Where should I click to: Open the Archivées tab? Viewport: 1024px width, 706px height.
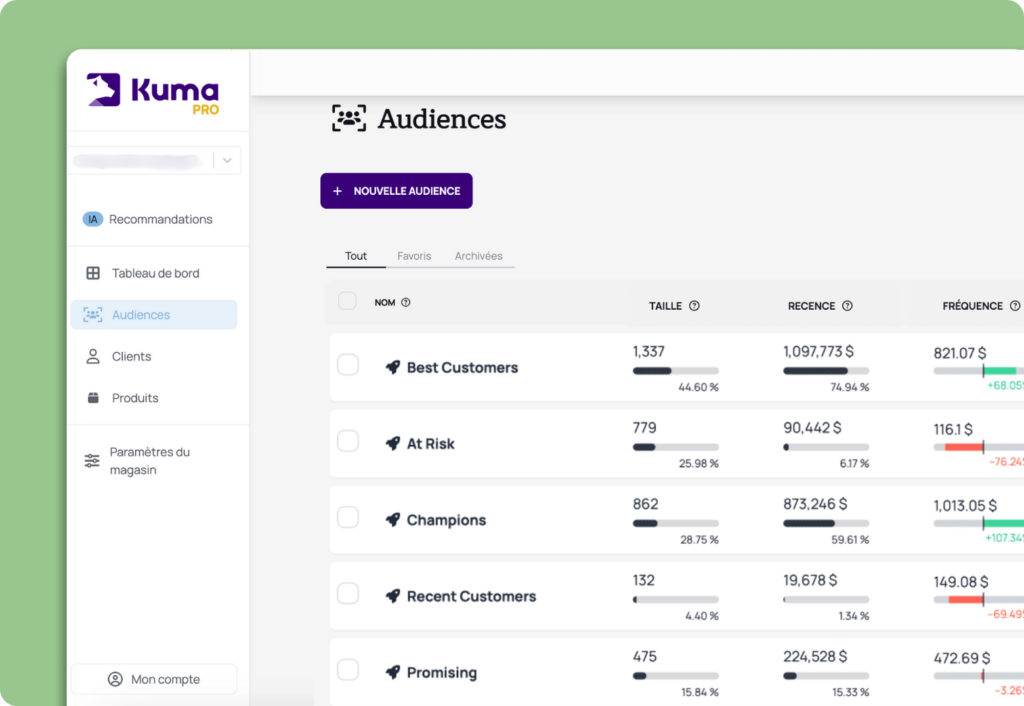(478, 256)
